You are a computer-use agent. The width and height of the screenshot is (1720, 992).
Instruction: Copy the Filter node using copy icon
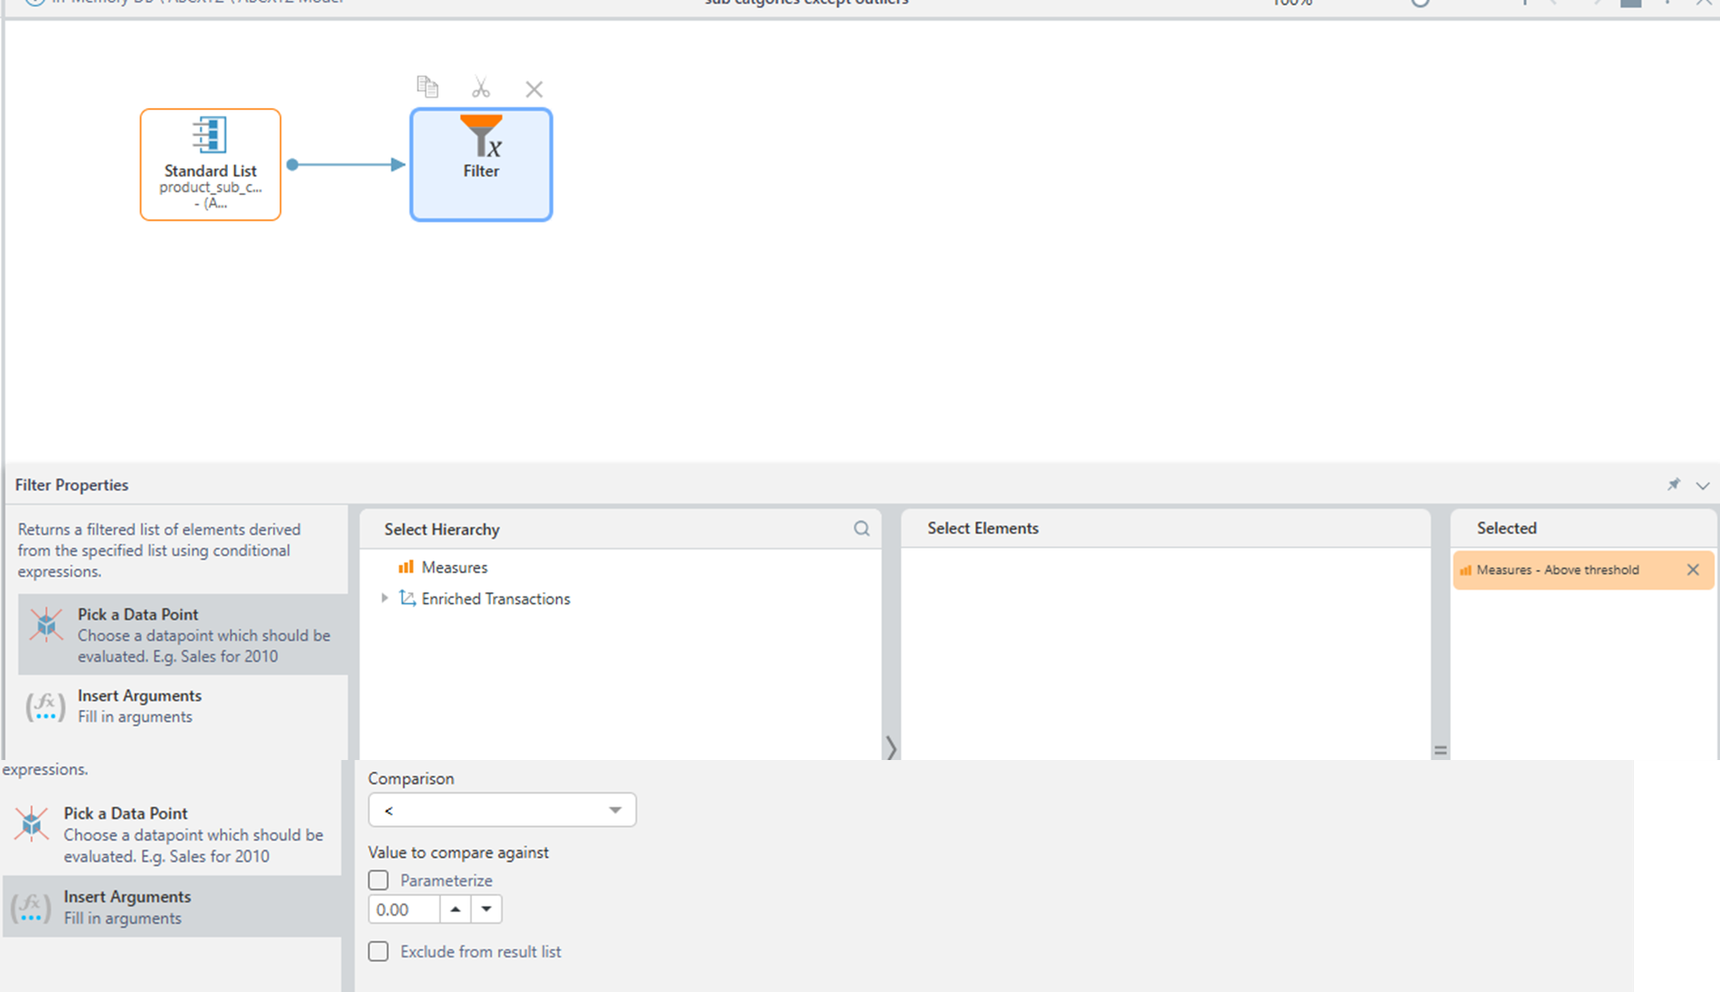tap(428, 87)
